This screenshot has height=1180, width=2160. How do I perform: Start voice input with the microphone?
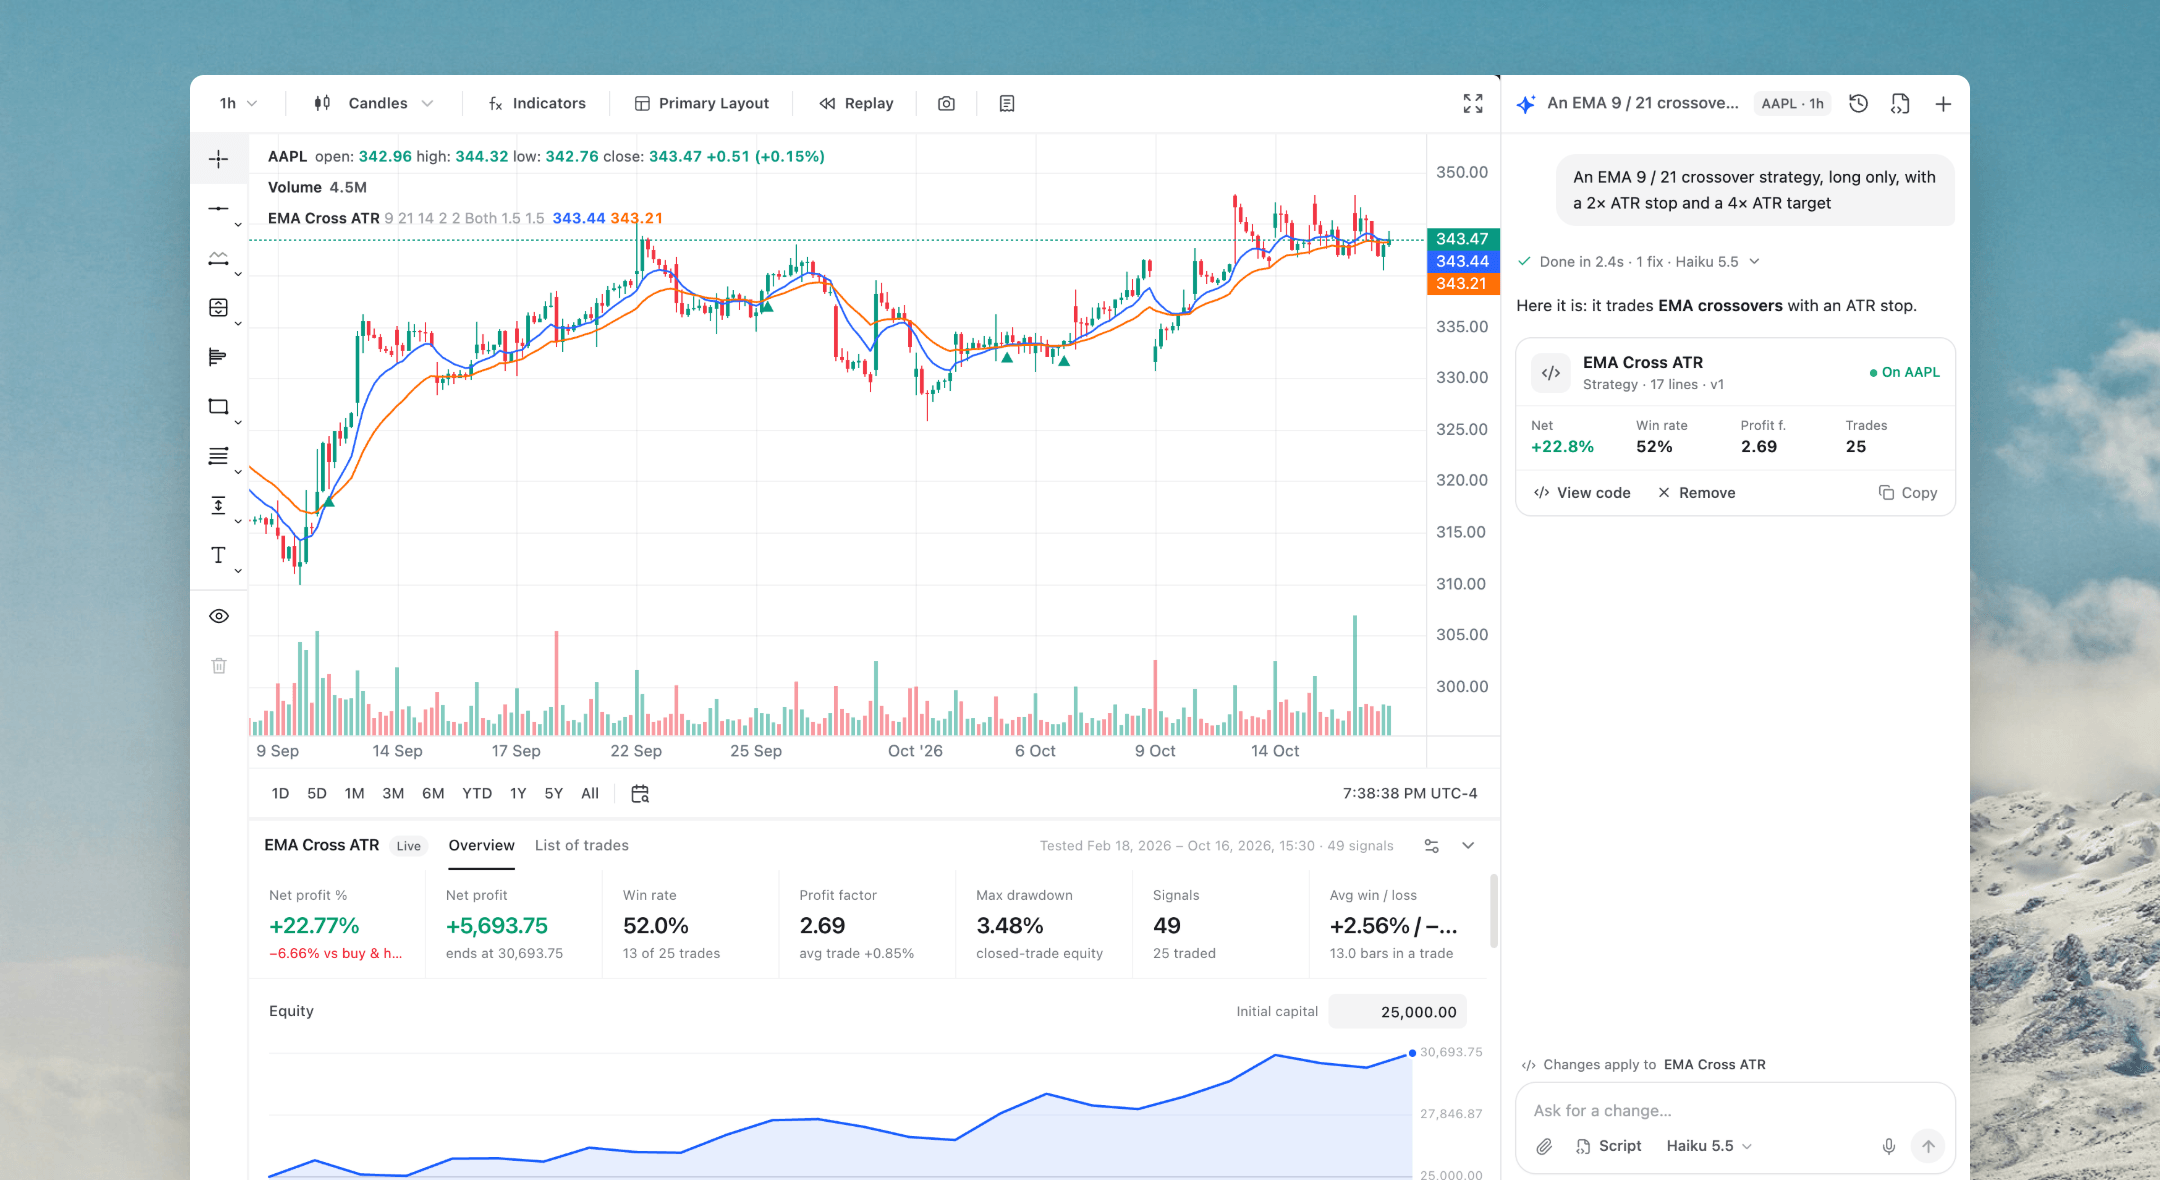click(1888, 1146)
